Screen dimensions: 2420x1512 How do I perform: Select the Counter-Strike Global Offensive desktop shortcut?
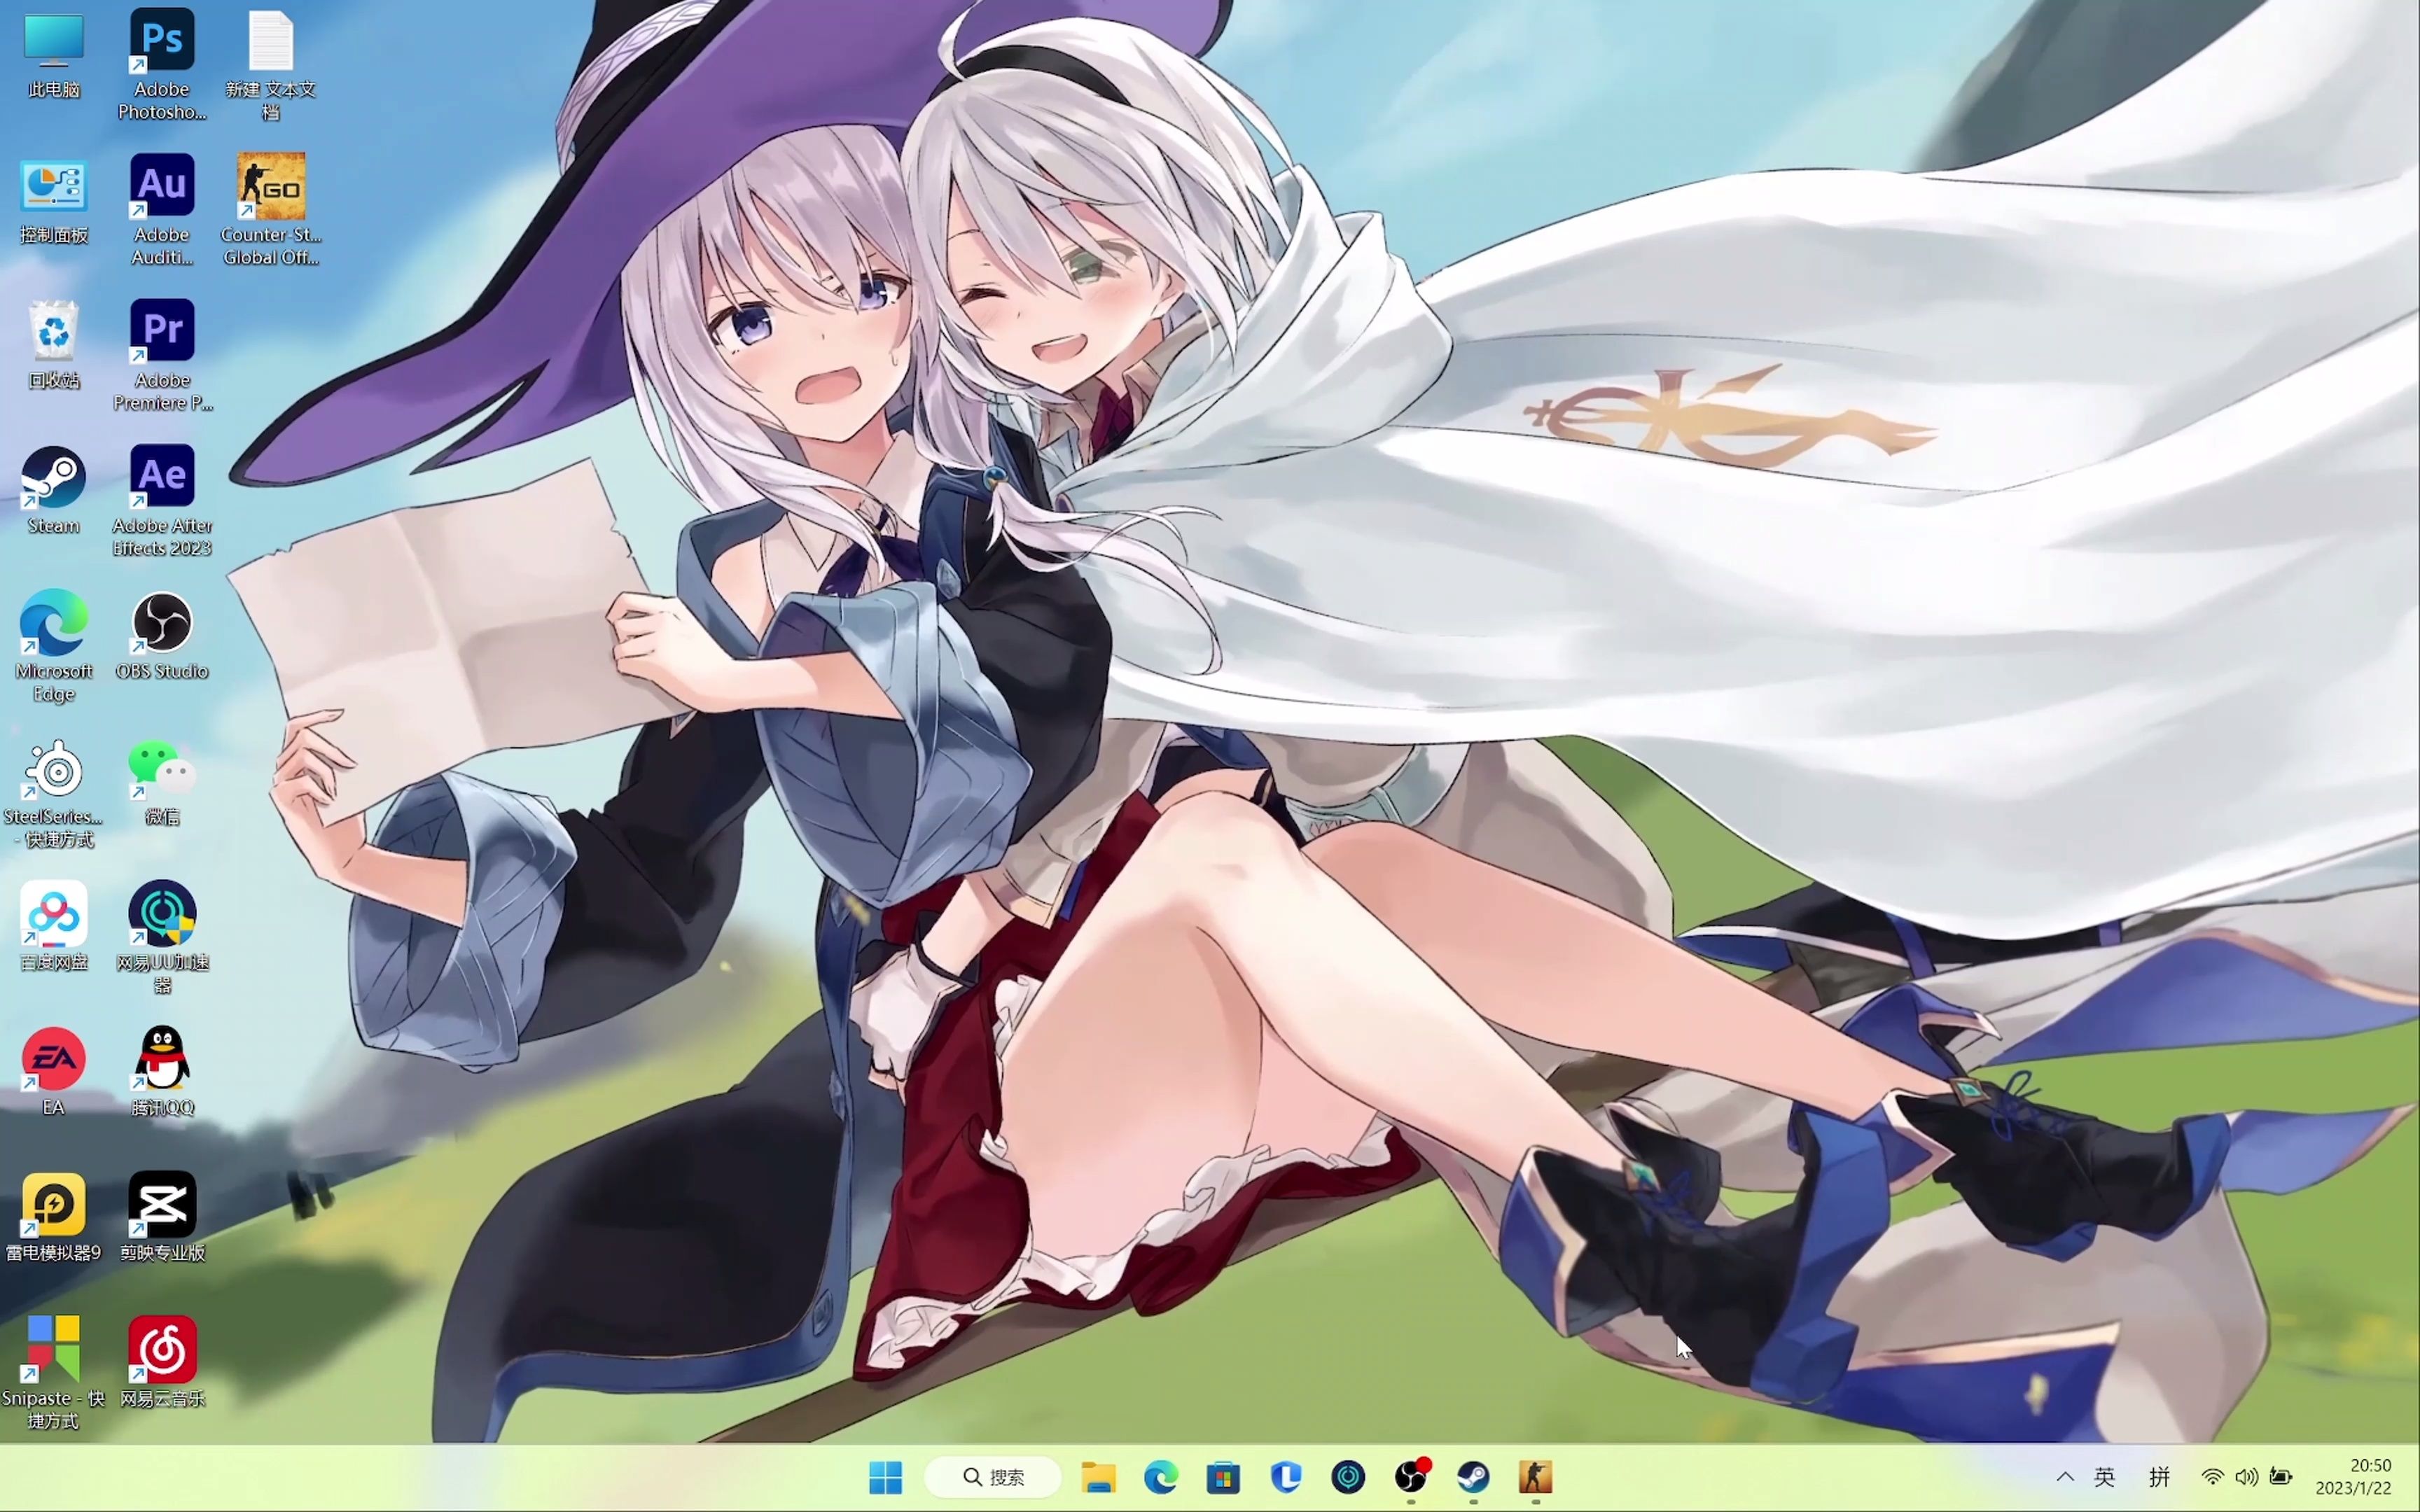(x=271, y=209)
